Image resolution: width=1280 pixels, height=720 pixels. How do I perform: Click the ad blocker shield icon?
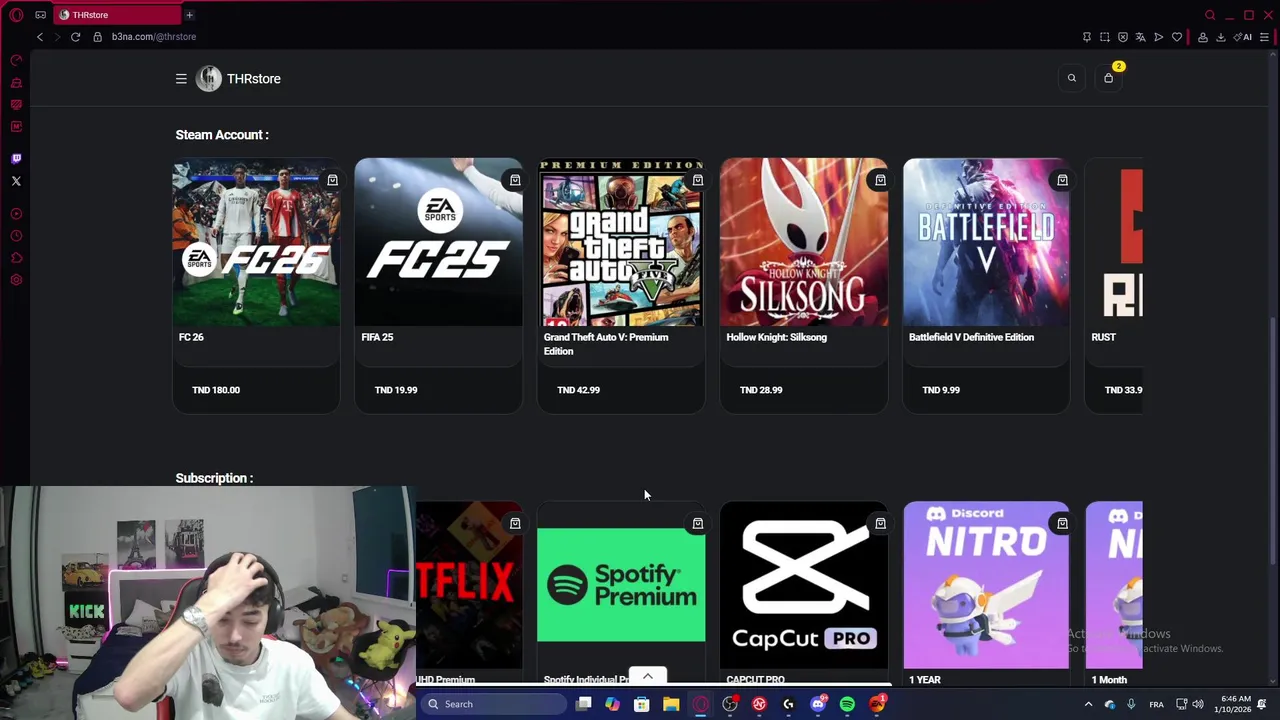(x=1123, y=37)
